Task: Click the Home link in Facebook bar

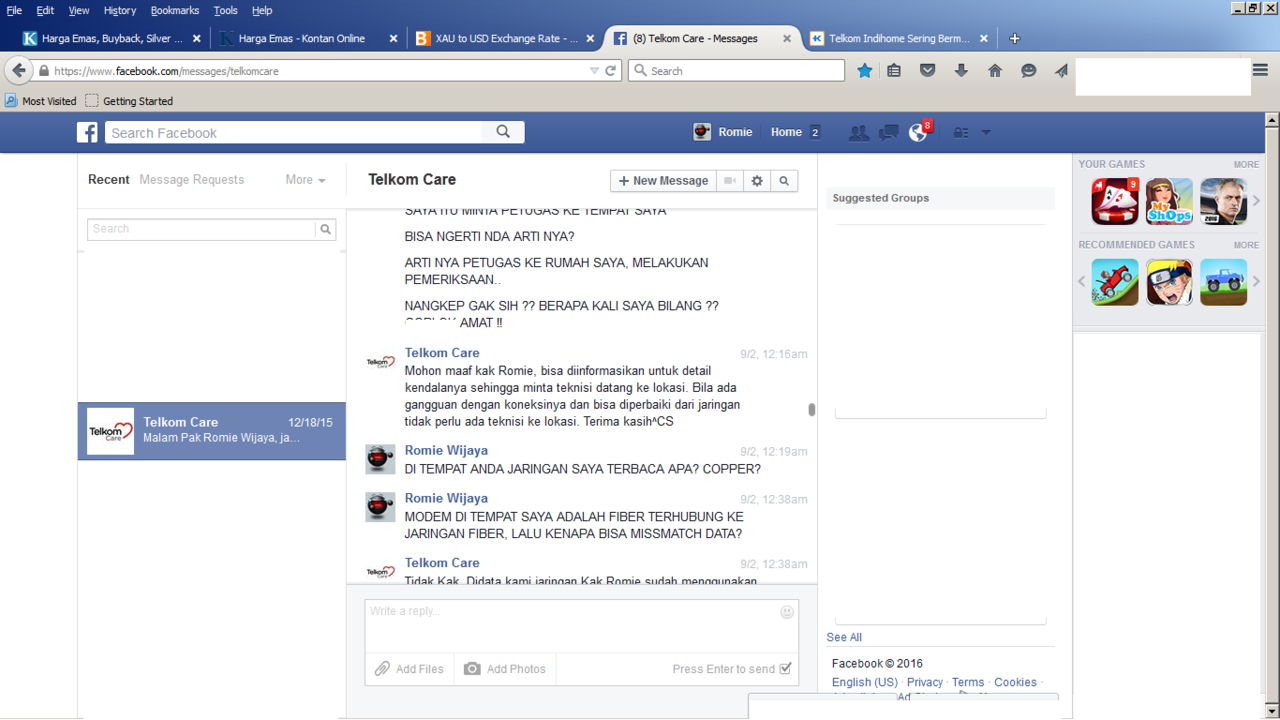Action: (786, 132)
